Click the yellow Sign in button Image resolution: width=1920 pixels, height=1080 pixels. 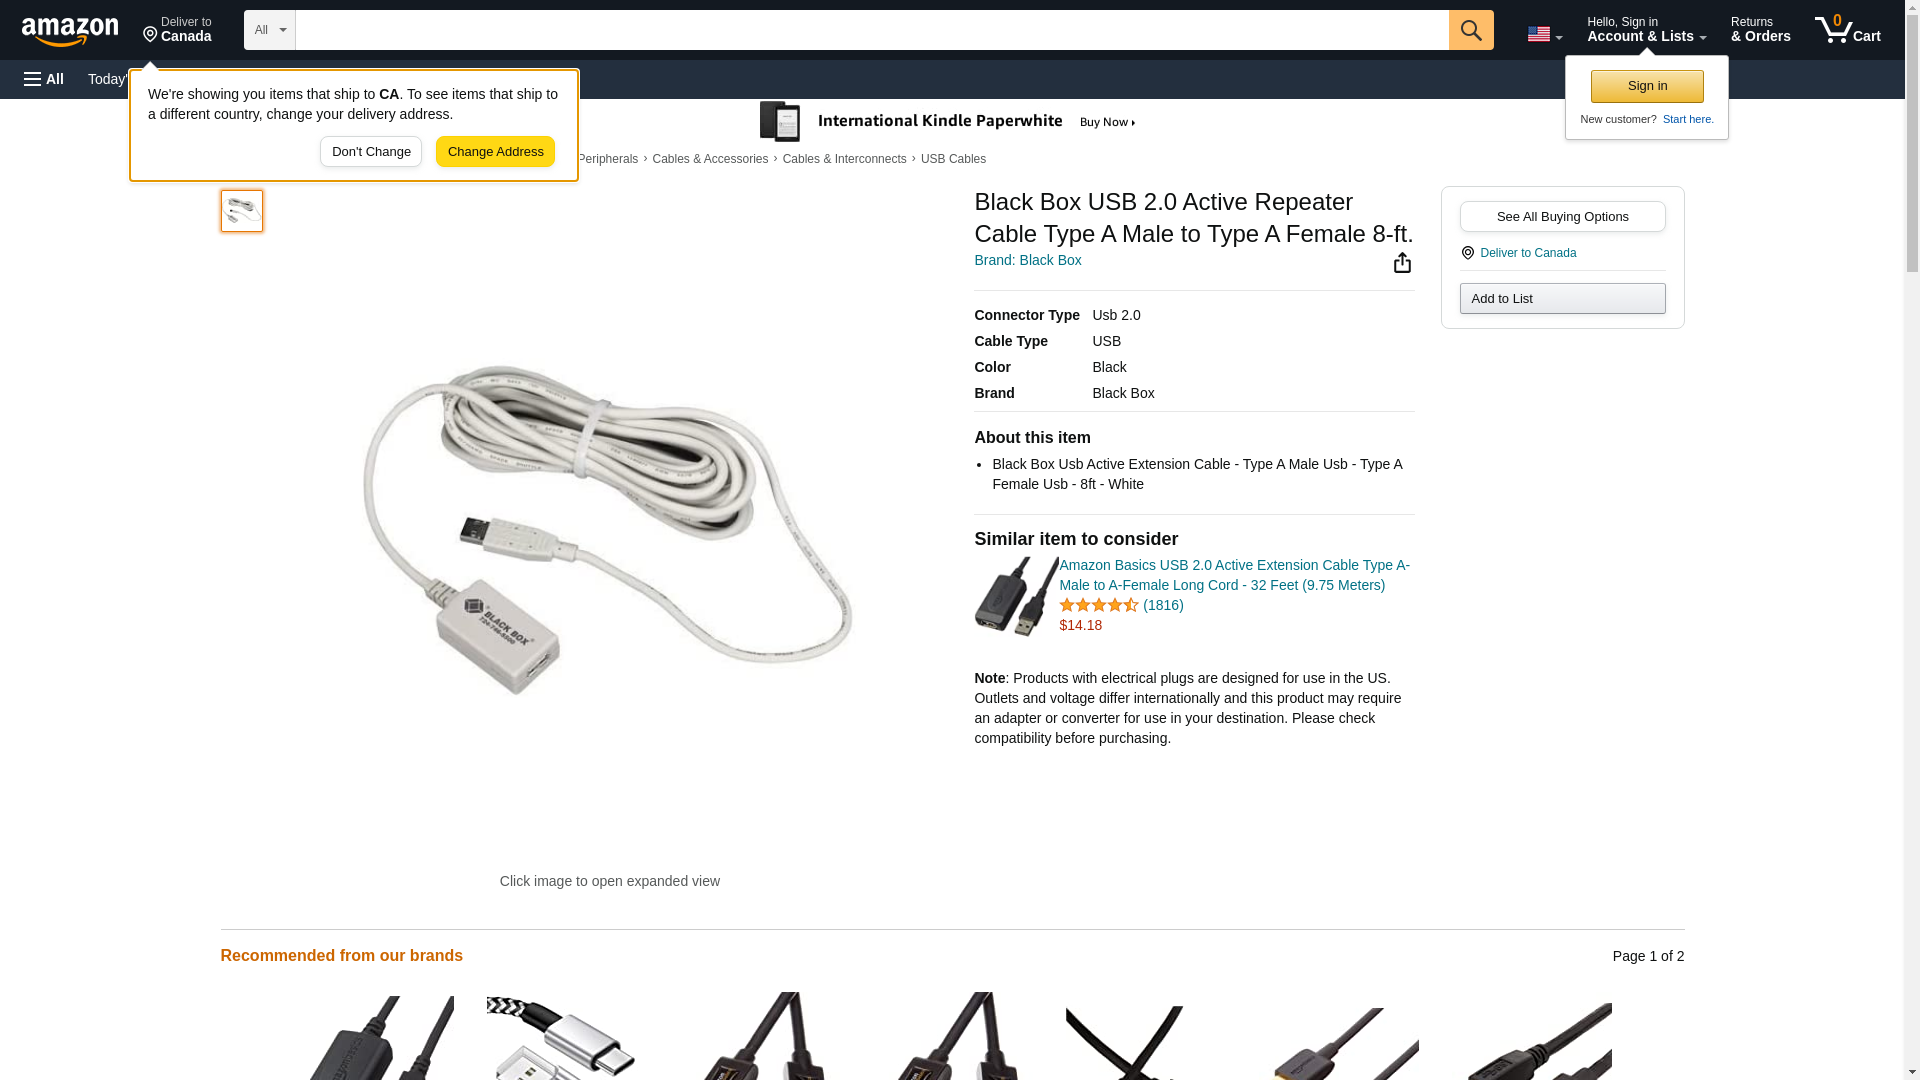coord(1647,86)
